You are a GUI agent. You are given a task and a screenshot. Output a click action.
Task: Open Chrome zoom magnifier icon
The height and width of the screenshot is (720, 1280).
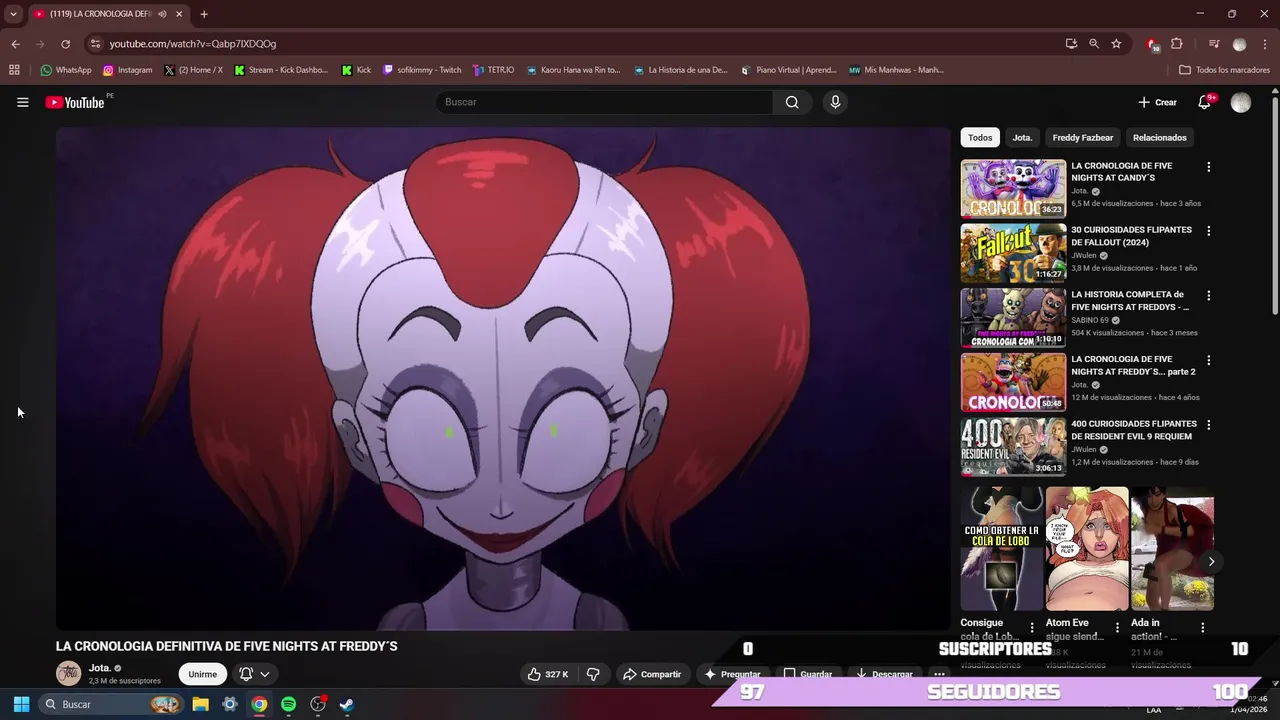coord(1094,44)
